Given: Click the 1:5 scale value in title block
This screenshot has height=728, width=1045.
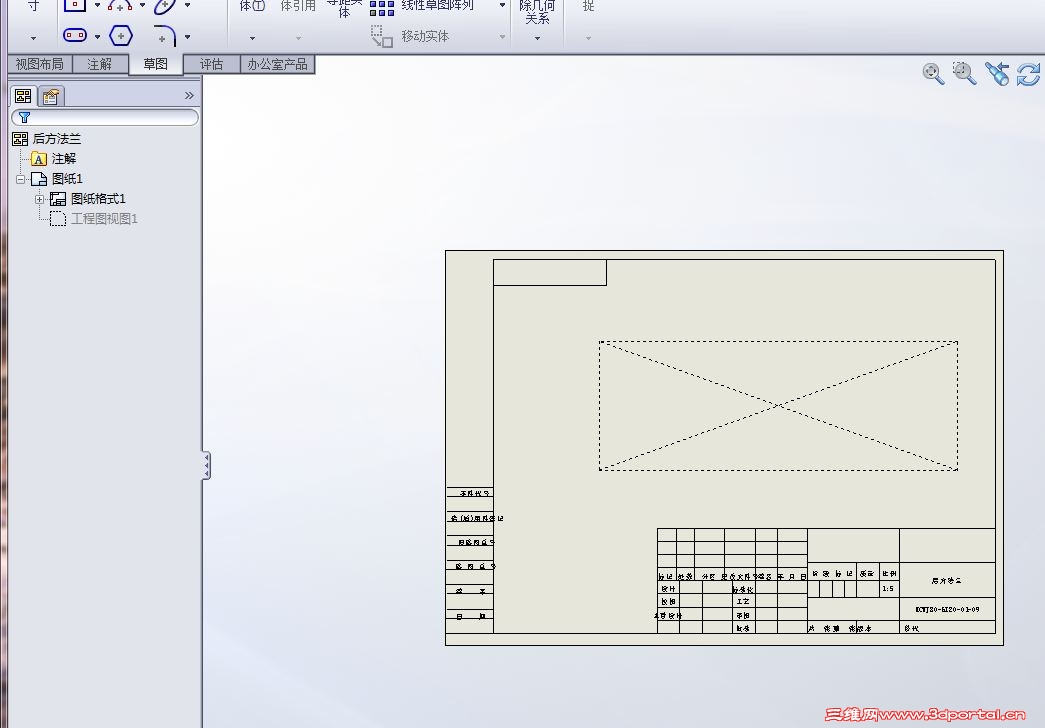Looking at the screenshot, I should 888,589.
